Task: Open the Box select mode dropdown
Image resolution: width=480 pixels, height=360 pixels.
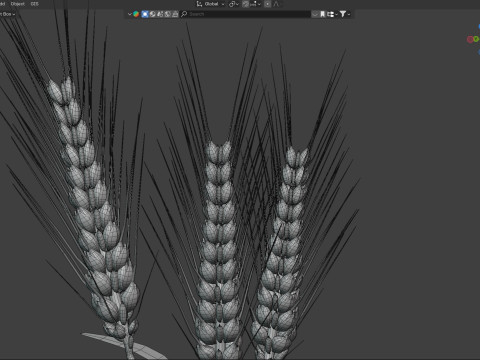Action: tap(7, 14)
